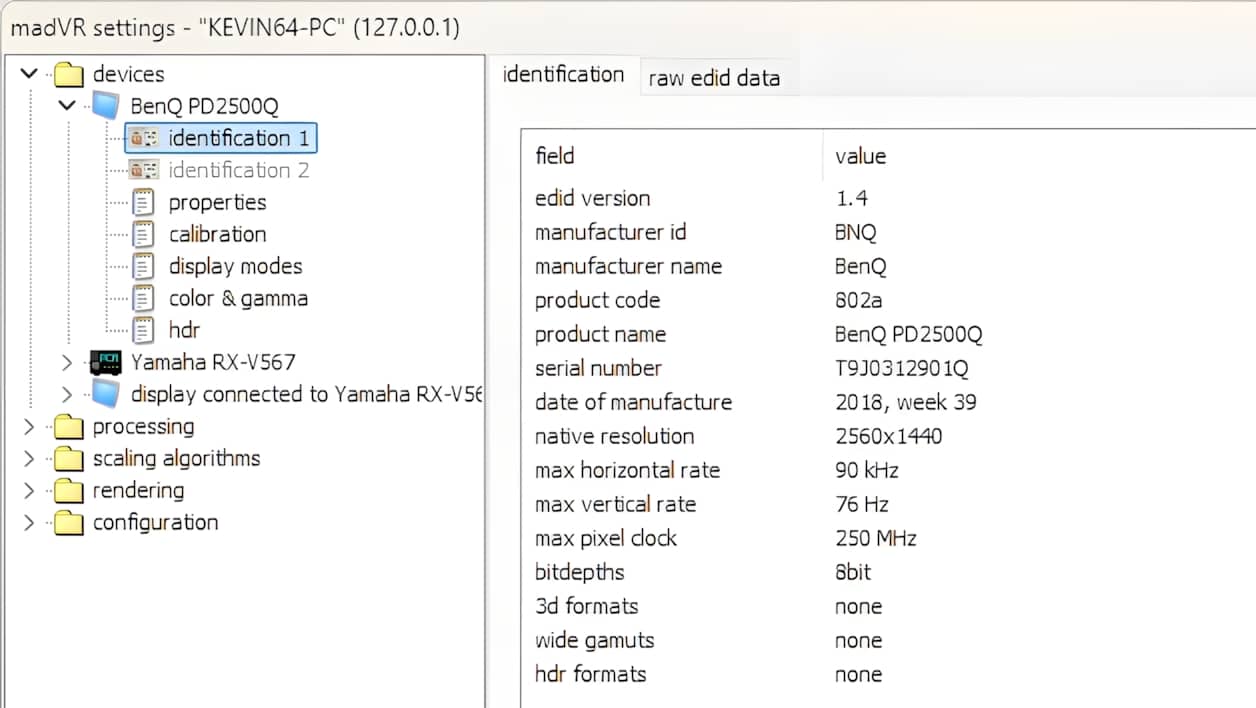Collapse the devices tree node

pyautogui.click(x=29, y=74)
